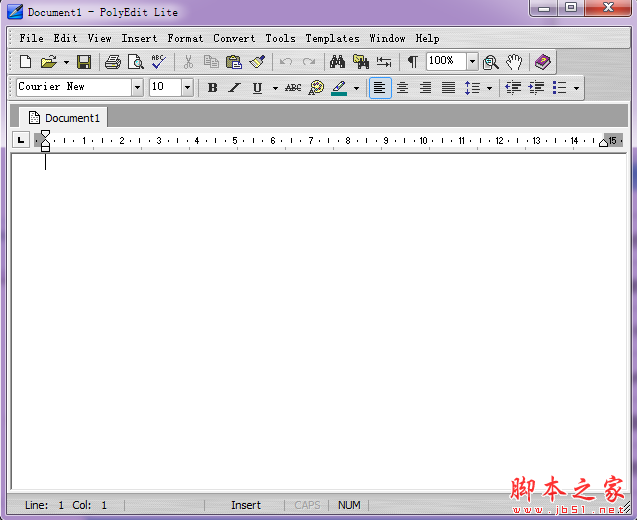Viewport: 637px width, 521px height.
Task: Toggle underline formatting
Action: click(257, 88)
